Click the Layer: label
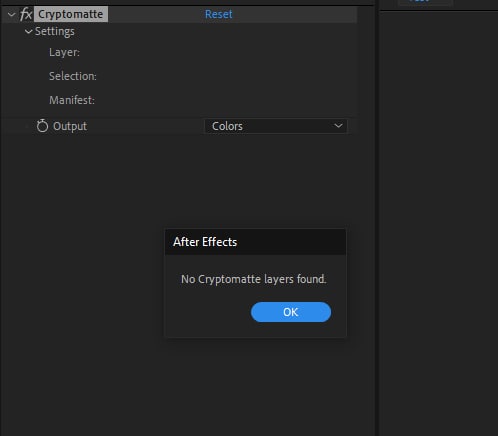 64,52
